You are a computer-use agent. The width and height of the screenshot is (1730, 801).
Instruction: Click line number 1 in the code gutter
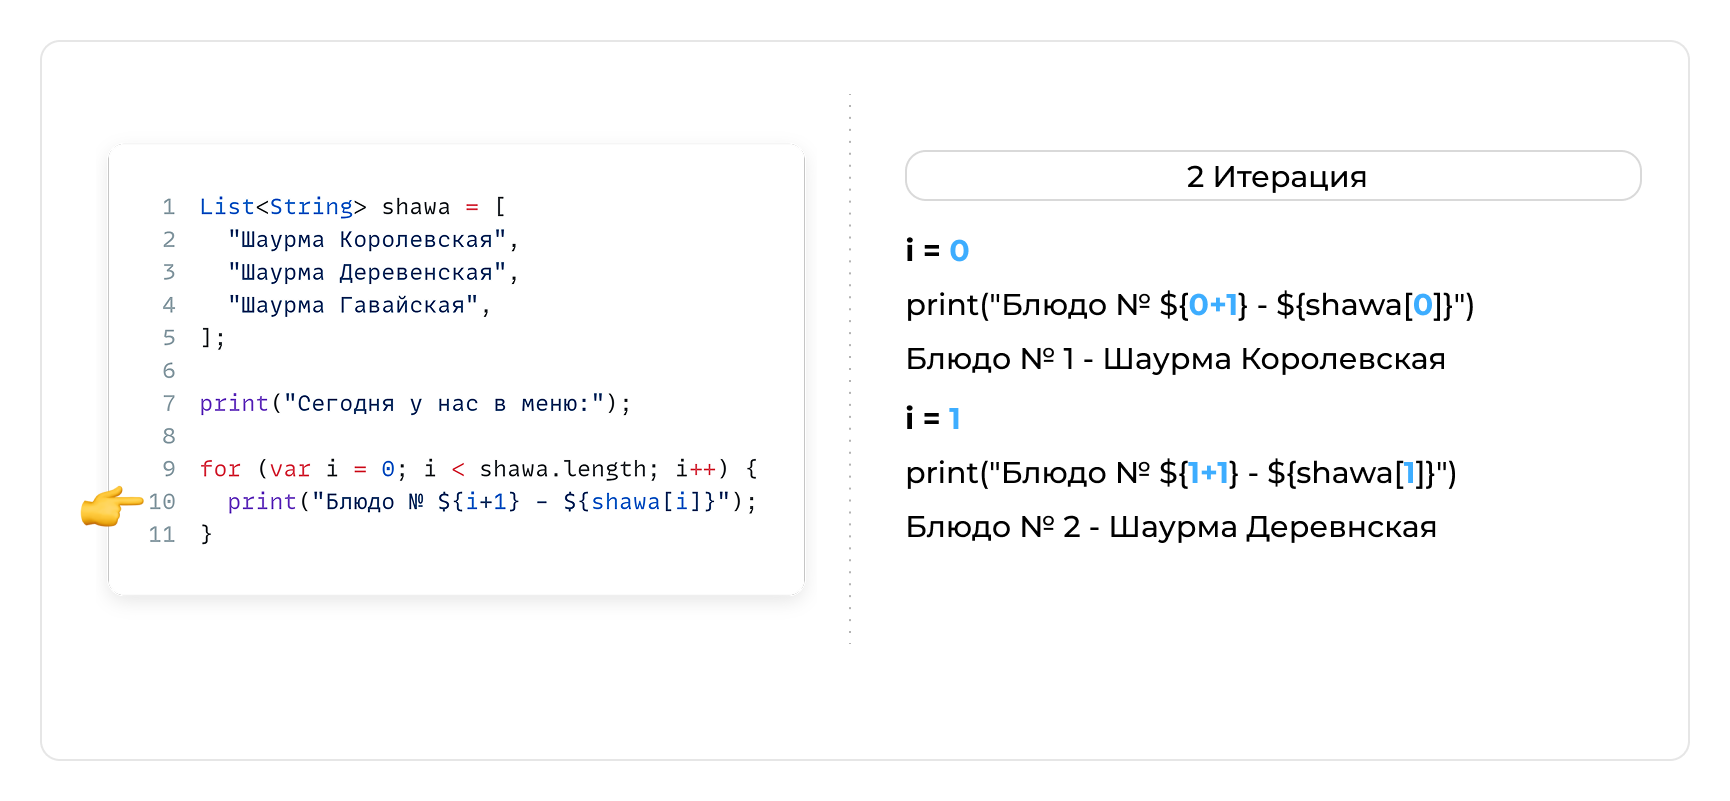coord(168,207)
